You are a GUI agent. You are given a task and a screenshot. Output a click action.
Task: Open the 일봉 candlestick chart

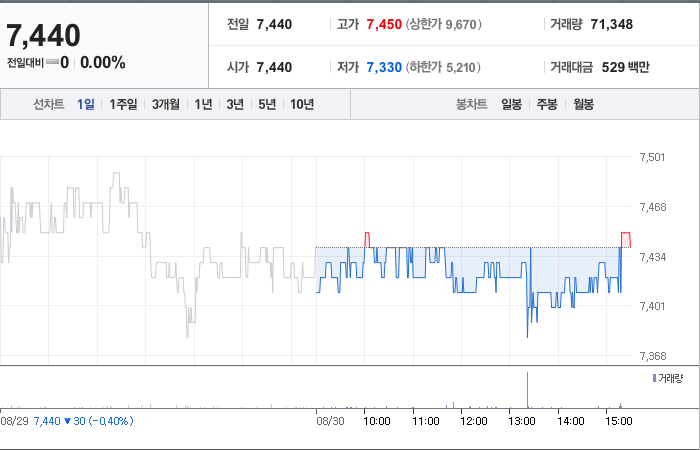tap(511, 104)
